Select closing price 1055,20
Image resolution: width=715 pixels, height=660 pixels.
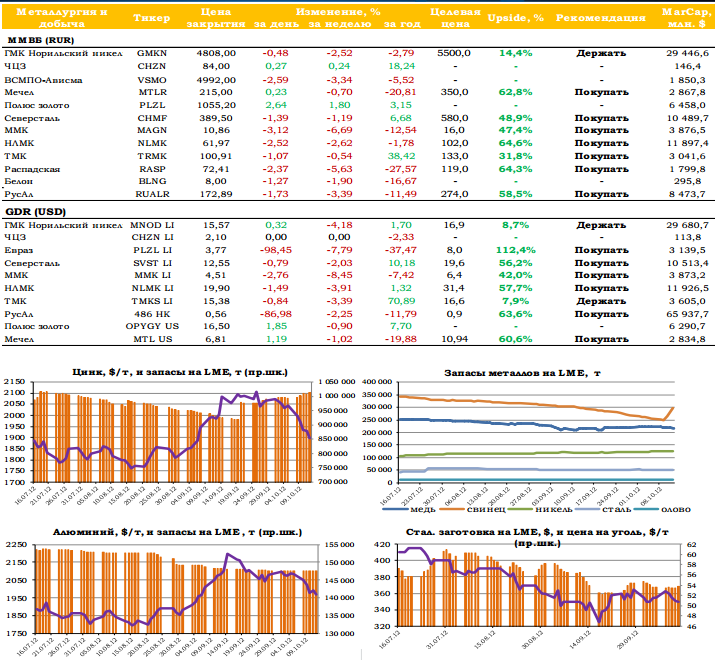click(216, 105)
